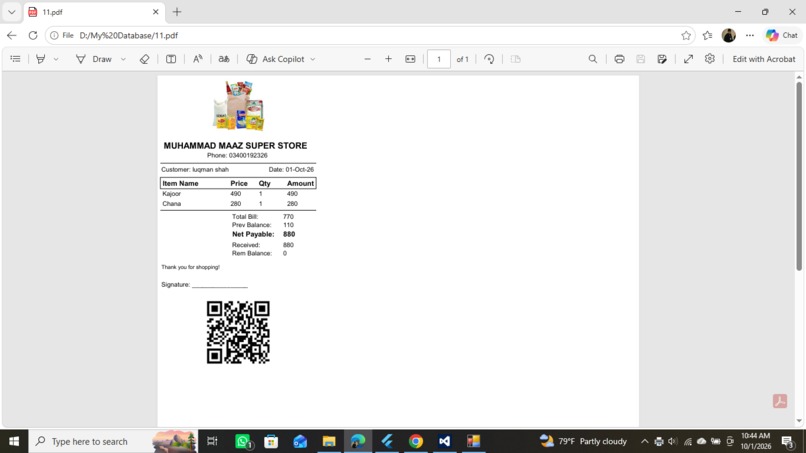Refresh the current page
The image size is (806, 453).
tap(33, 35)
